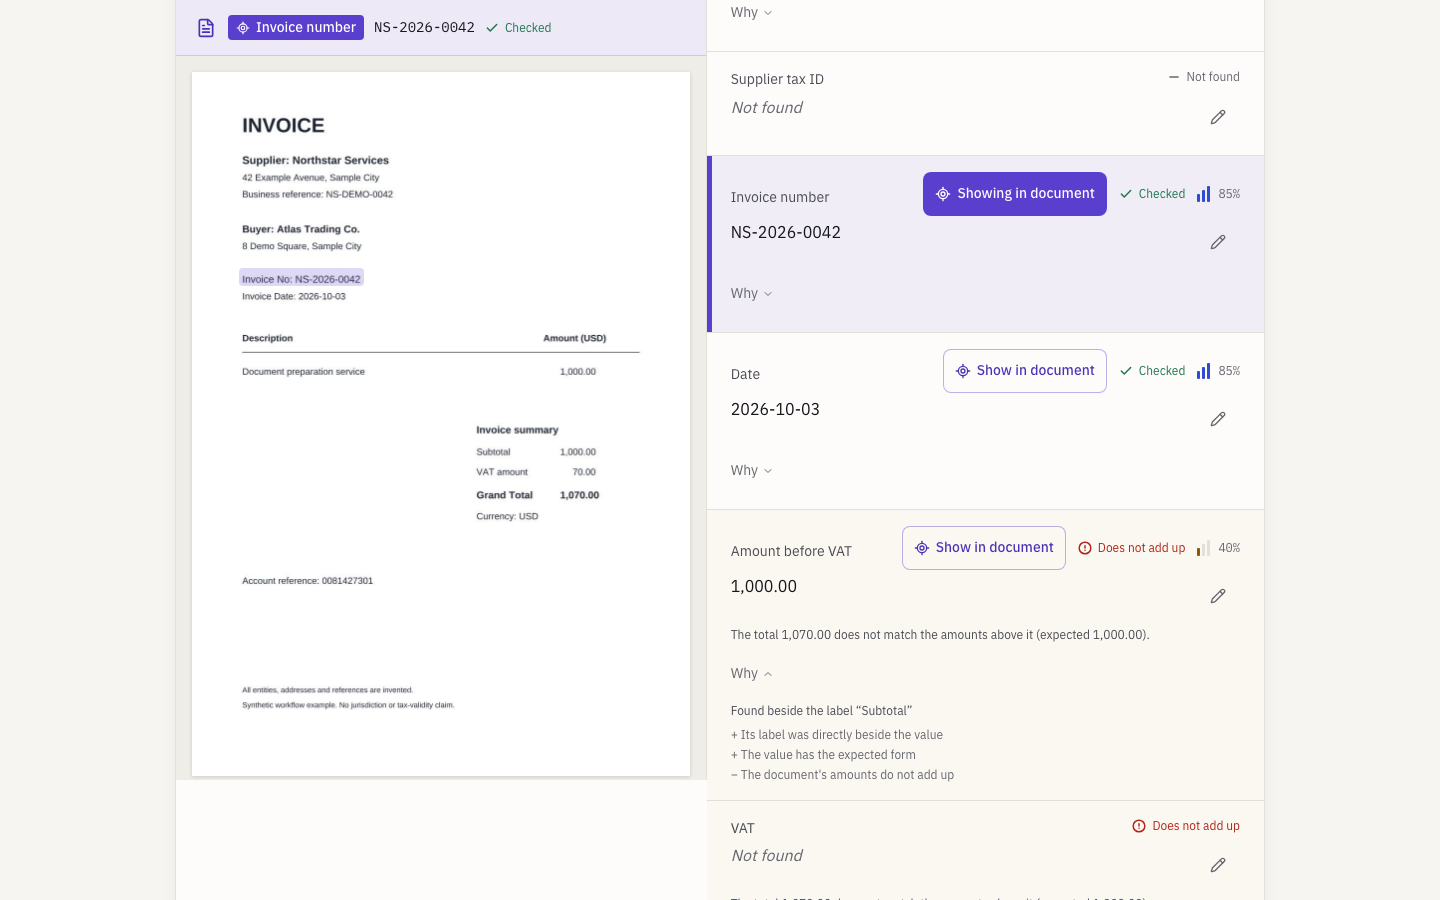Viewport: 1440px width, 900px height.
Task: Click Account reference line in document
Action: (x=308, y=581)
